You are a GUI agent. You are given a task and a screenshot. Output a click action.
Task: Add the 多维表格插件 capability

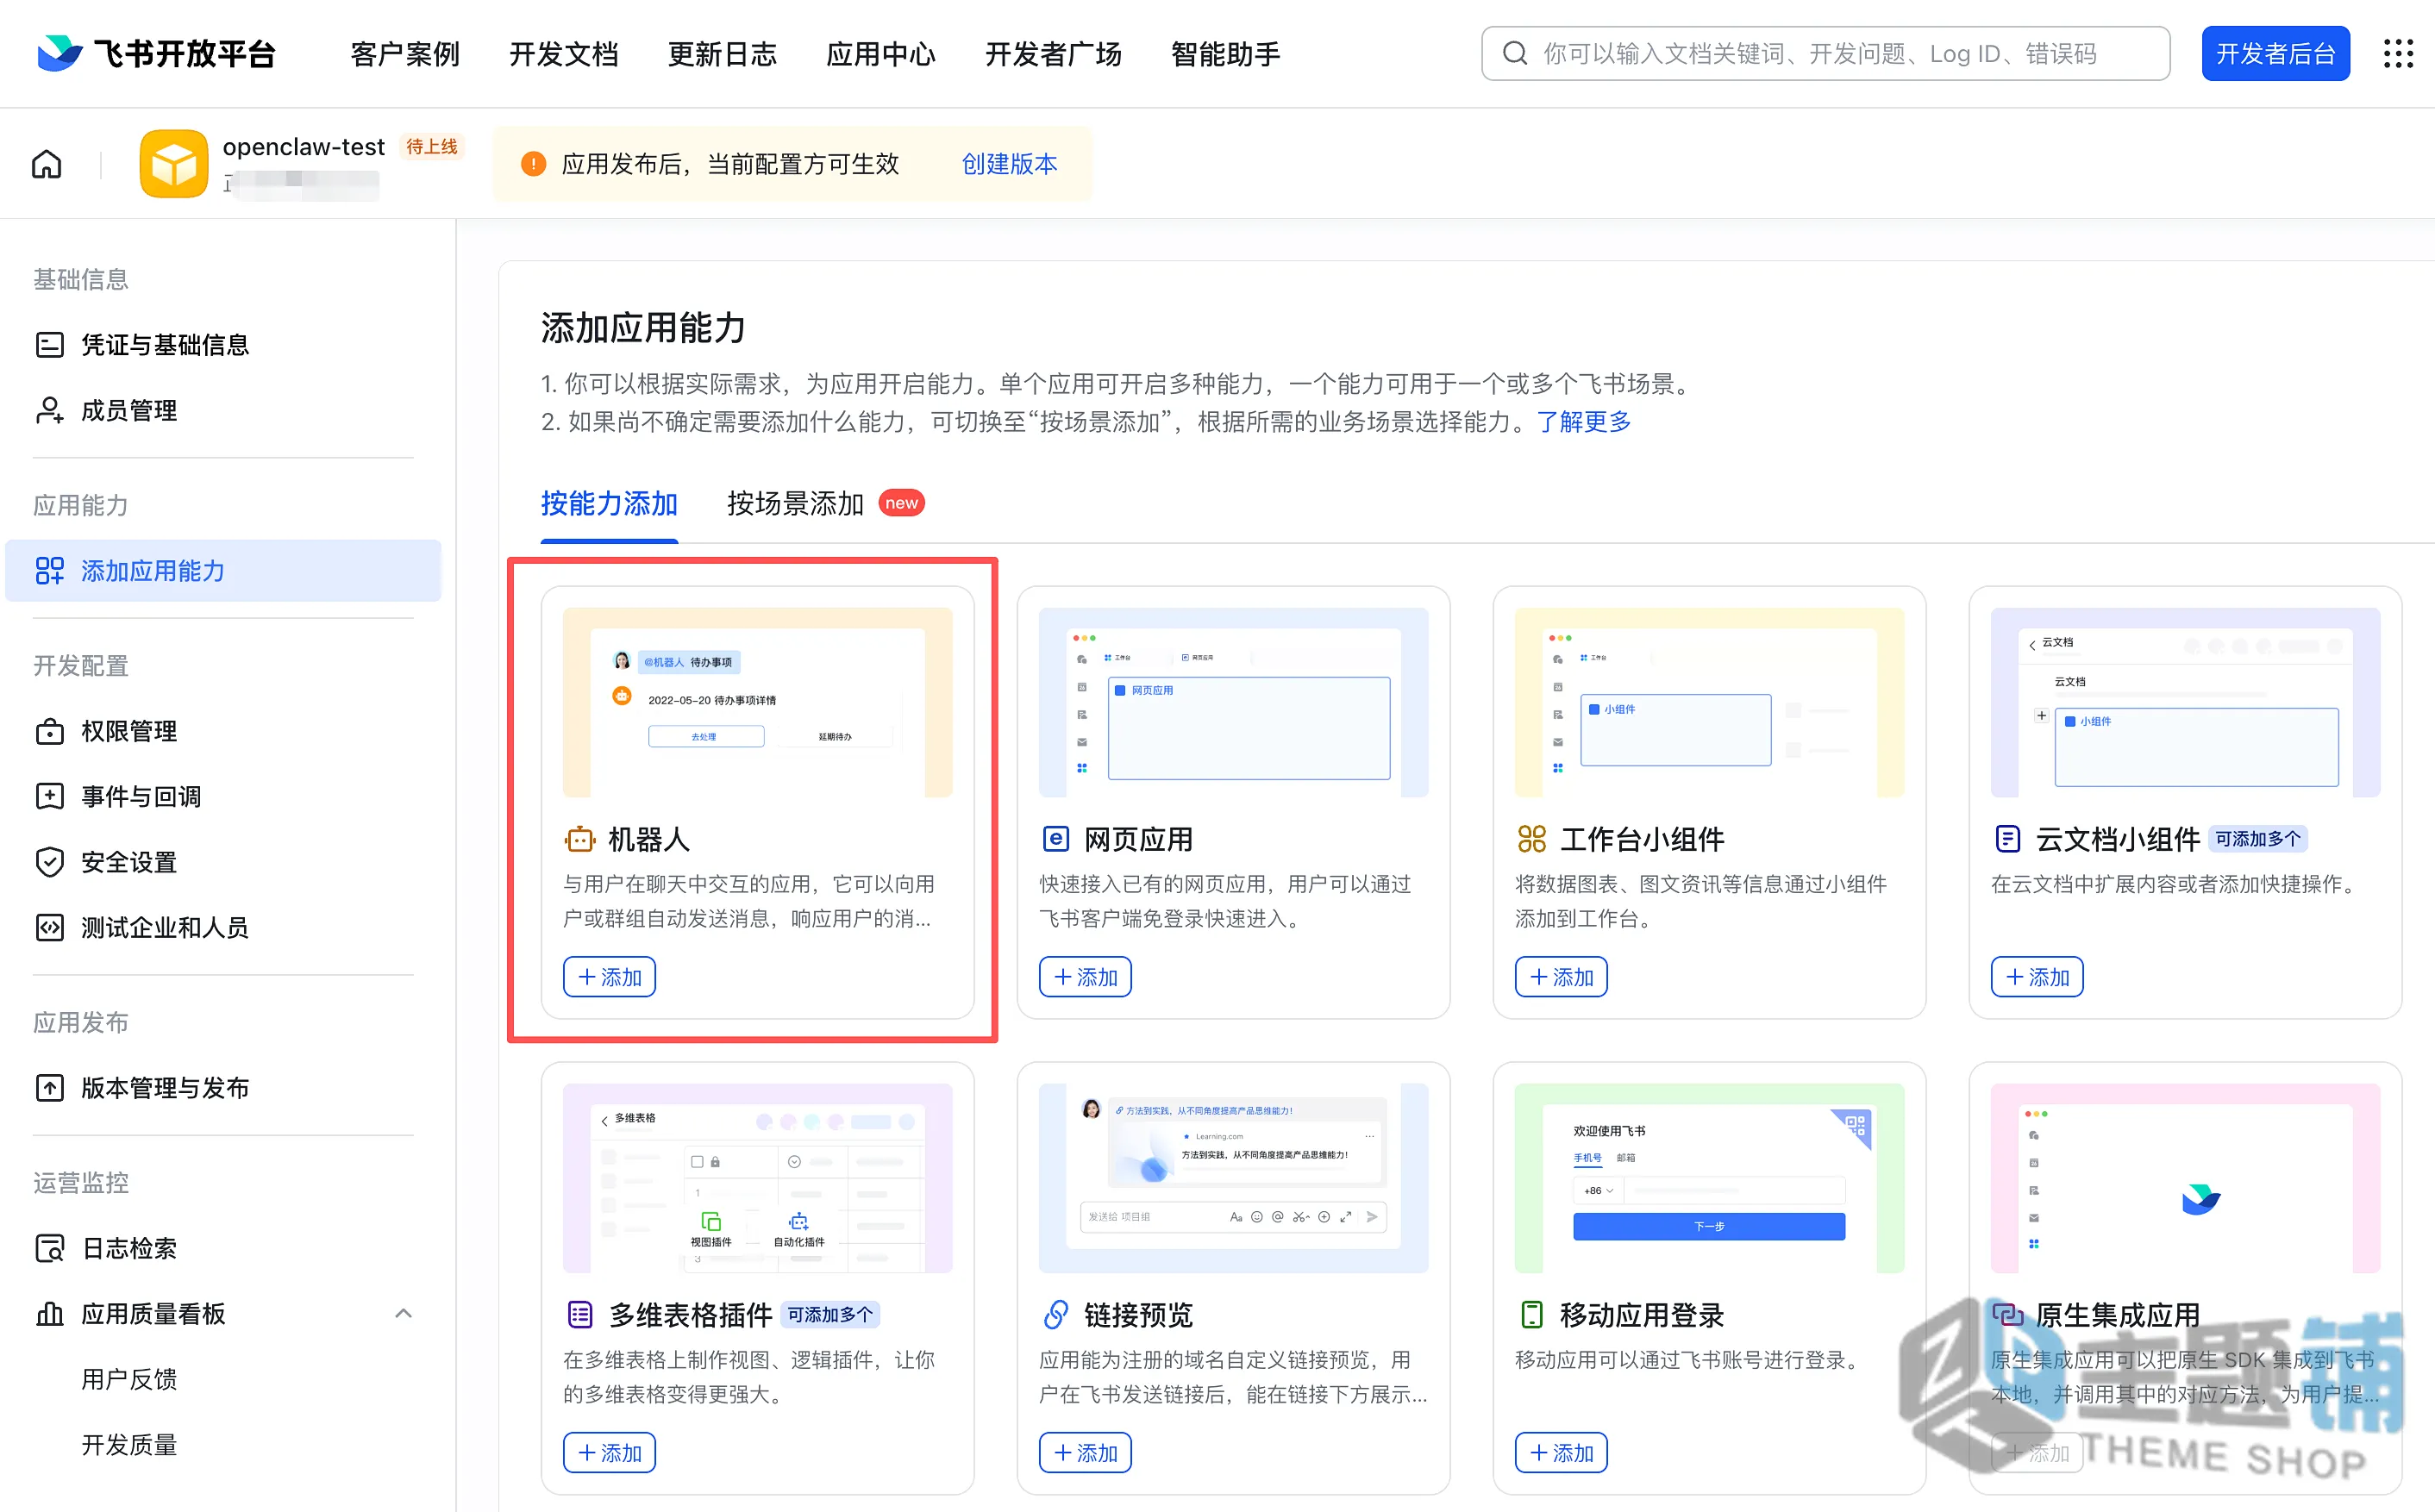[609, 1452]
